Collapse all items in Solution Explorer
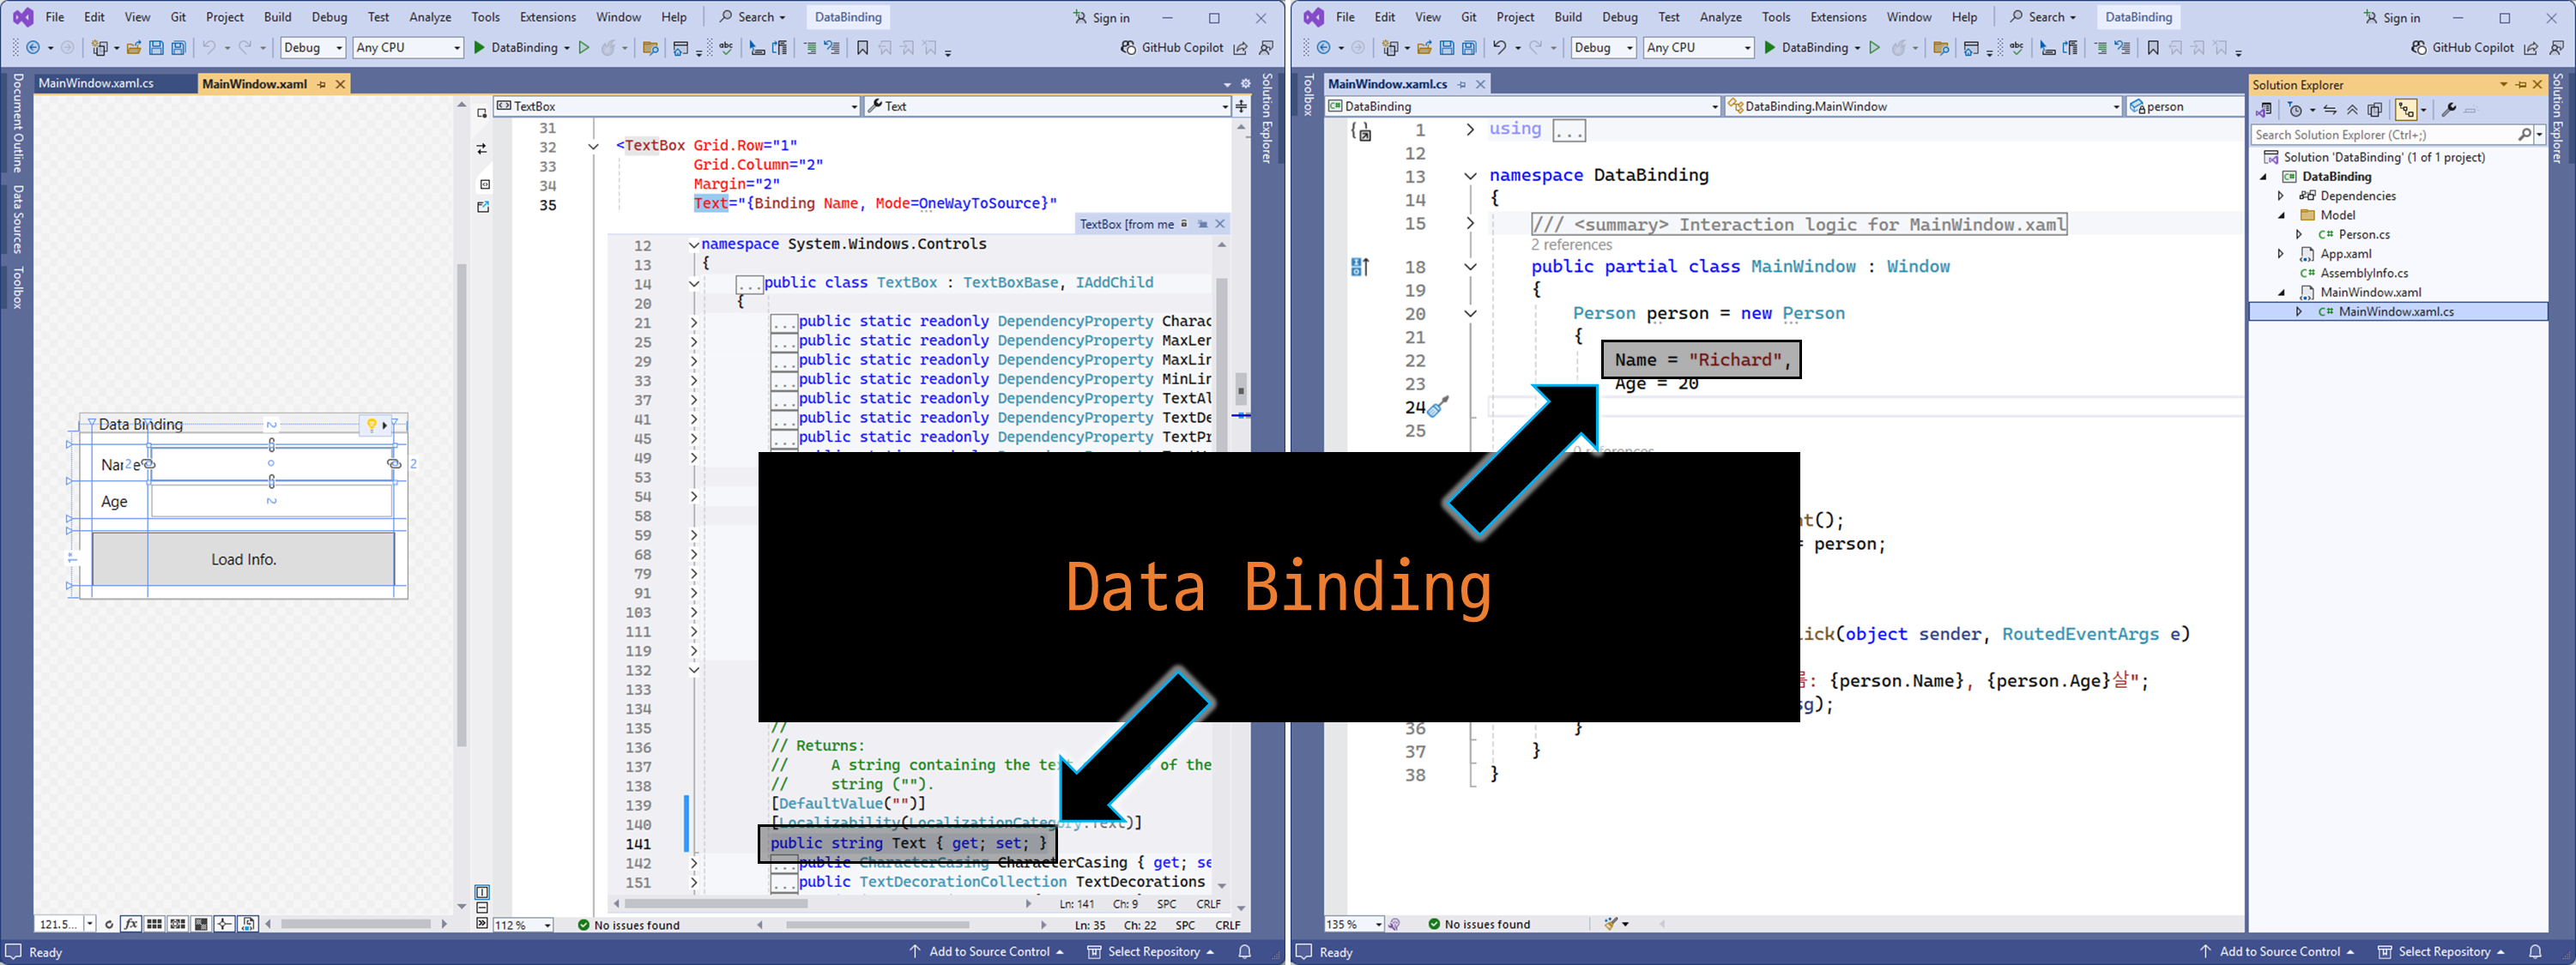Viewport: 2576px width, 965px height. pyautogui.click(x=2352, y=110)
